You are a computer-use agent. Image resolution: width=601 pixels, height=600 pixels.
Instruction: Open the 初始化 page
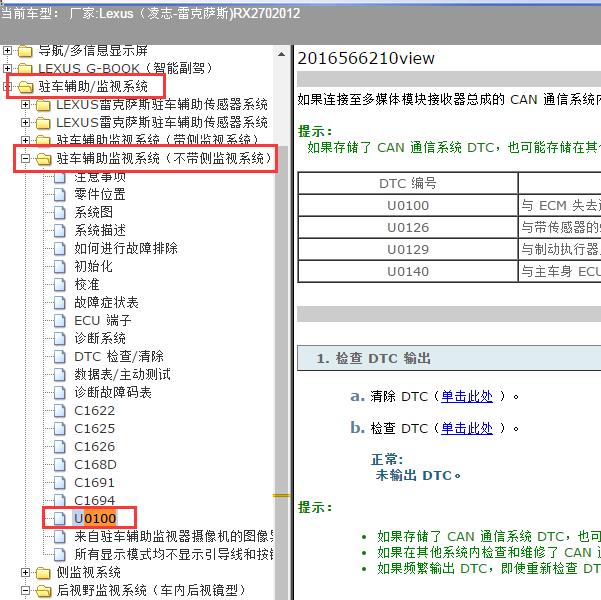click(x=93, y=266)
